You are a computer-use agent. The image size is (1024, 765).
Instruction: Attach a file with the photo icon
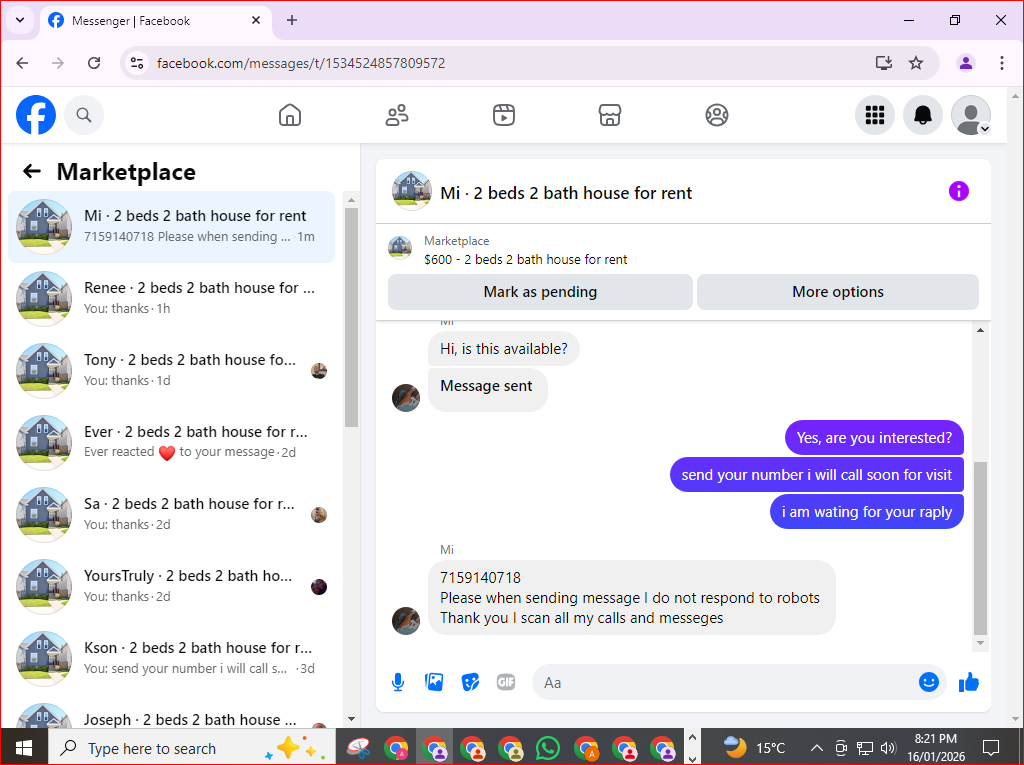point(434,682)
